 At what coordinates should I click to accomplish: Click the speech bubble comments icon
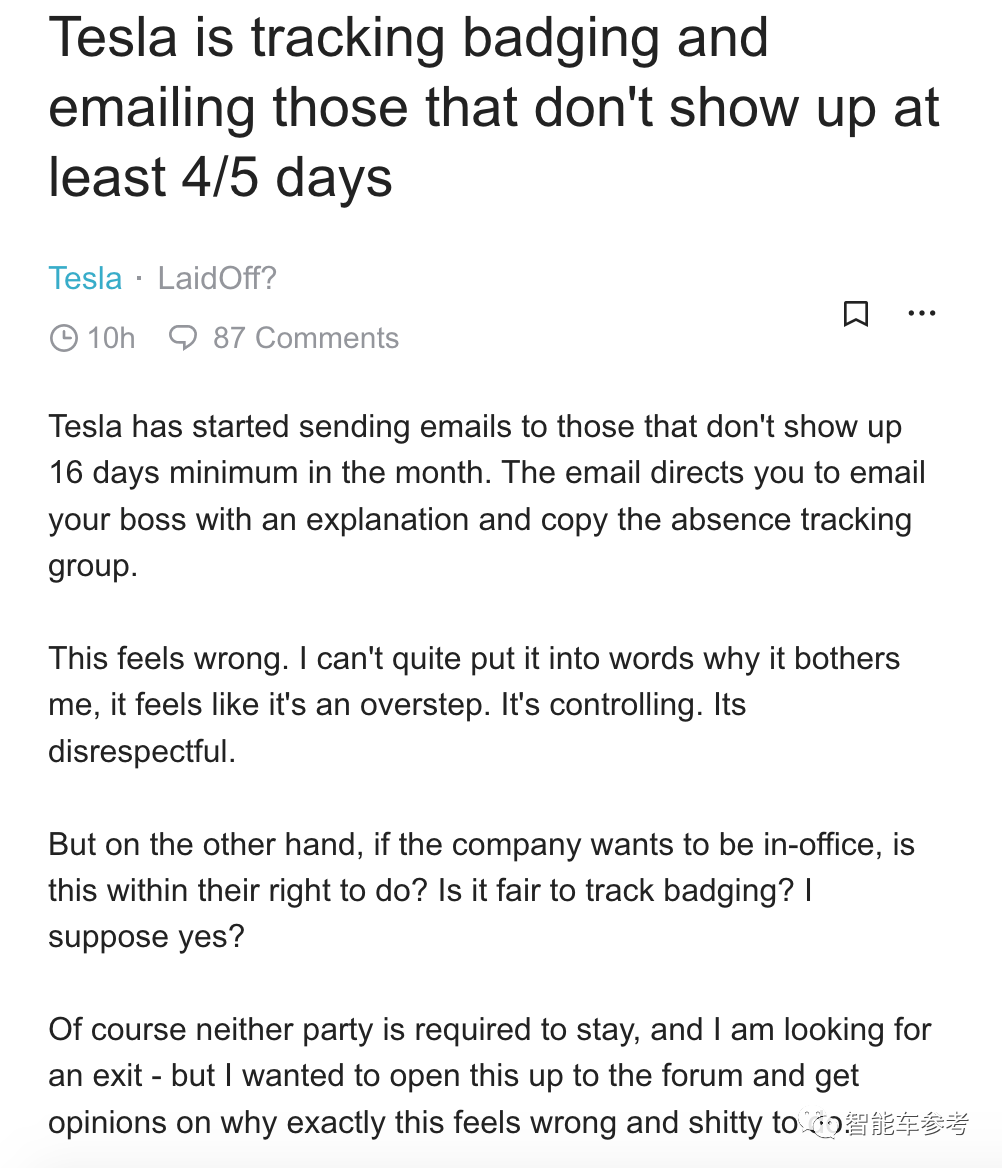(183, 337)
